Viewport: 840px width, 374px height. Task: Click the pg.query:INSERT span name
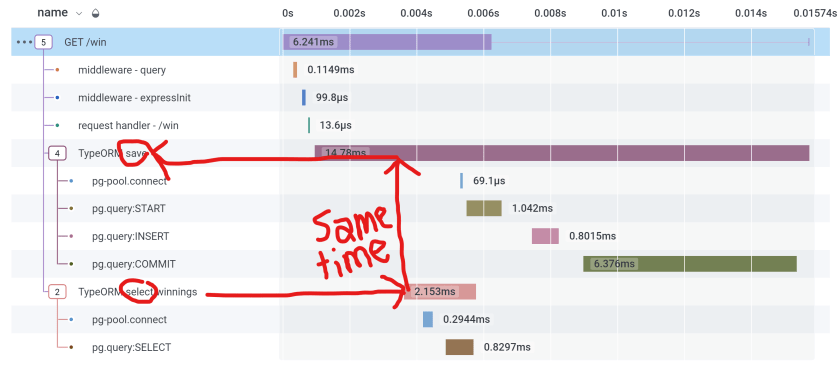[x=131, y=236]
